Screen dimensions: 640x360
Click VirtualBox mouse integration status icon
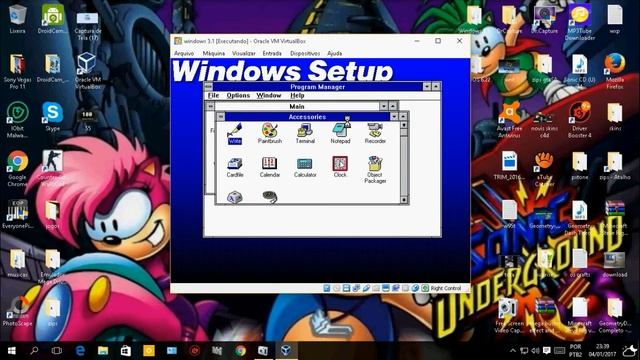415,288
